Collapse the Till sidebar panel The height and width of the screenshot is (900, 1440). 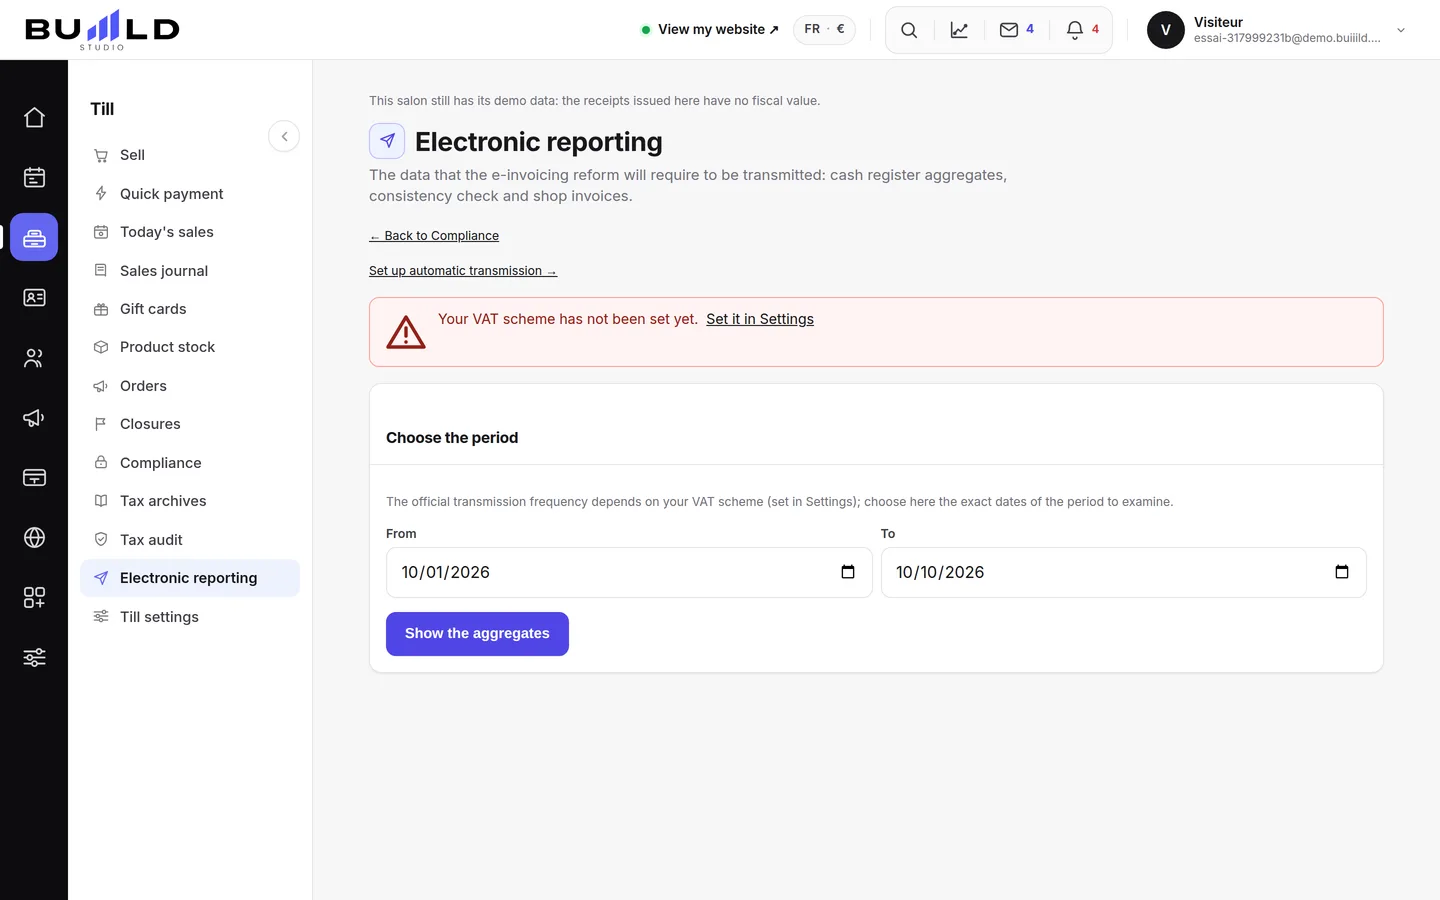coord(284,136)
